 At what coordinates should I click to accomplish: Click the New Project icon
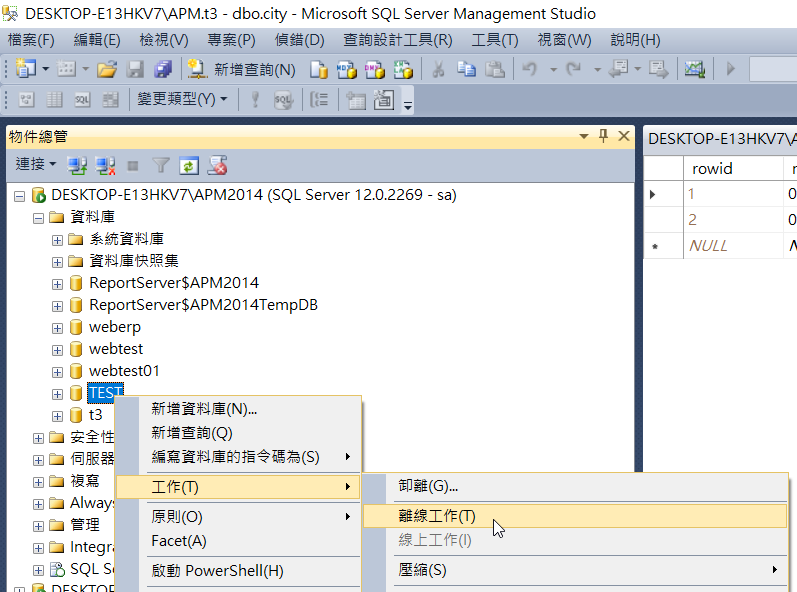point(25,68)
